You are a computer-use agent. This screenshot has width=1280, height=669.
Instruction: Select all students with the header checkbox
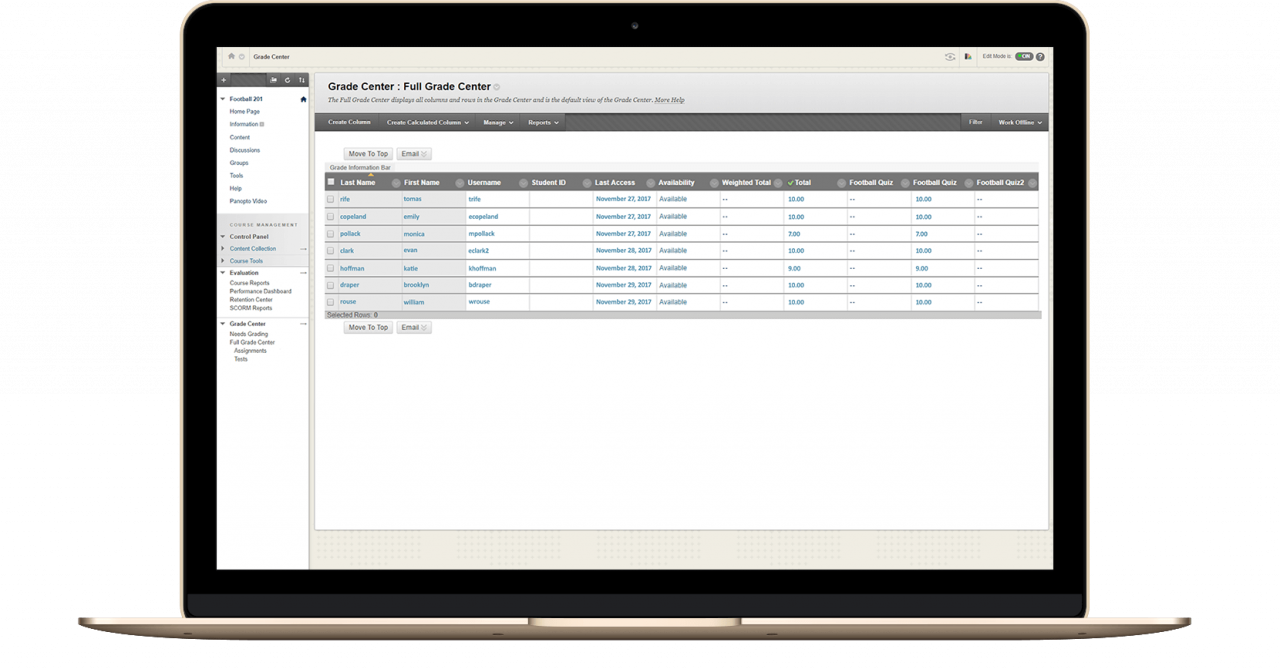pos(331,182)
